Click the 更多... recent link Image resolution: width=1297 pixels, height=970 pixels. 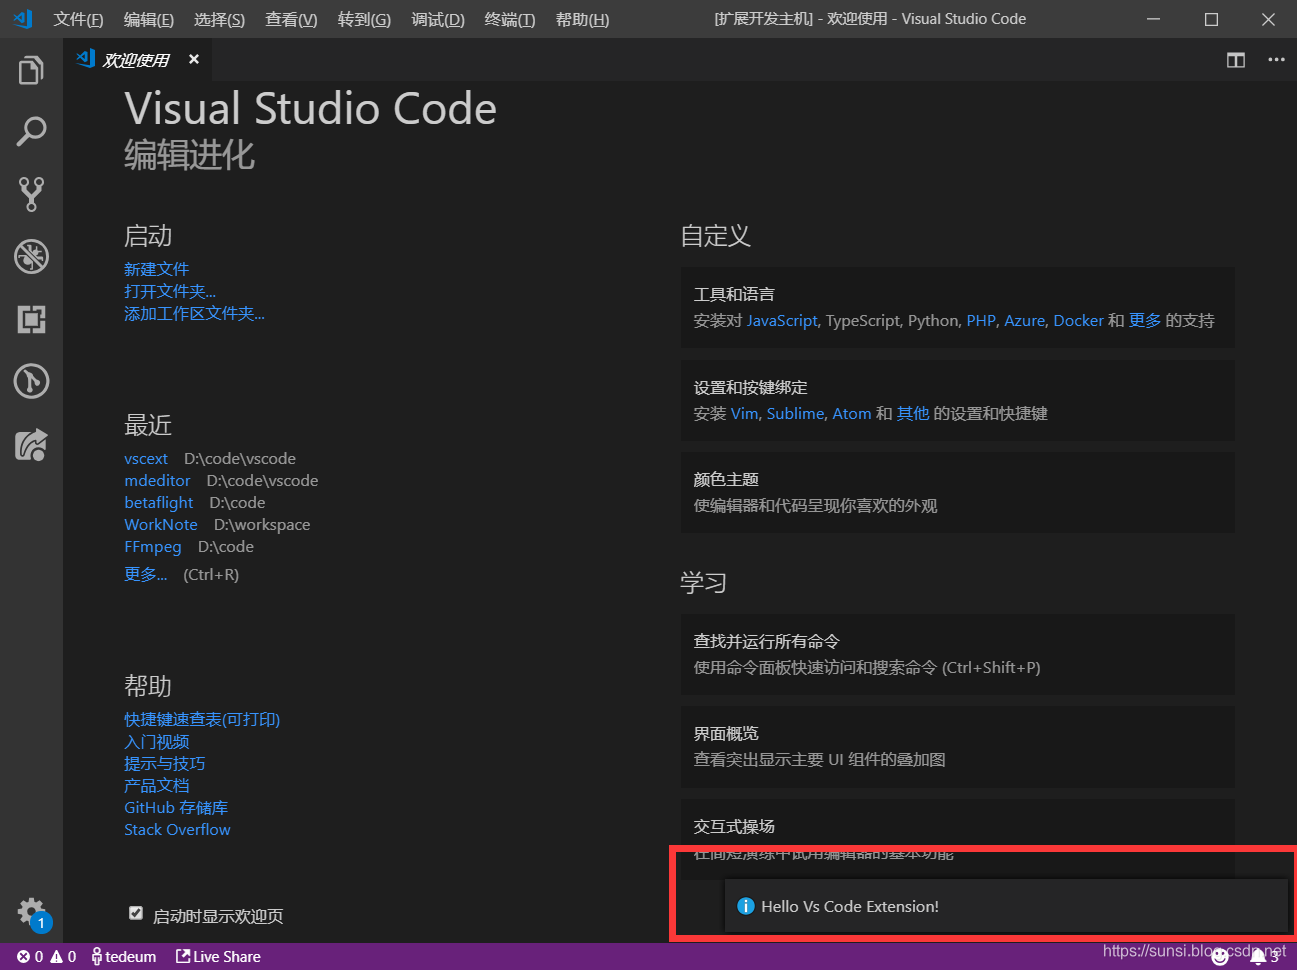146,574
